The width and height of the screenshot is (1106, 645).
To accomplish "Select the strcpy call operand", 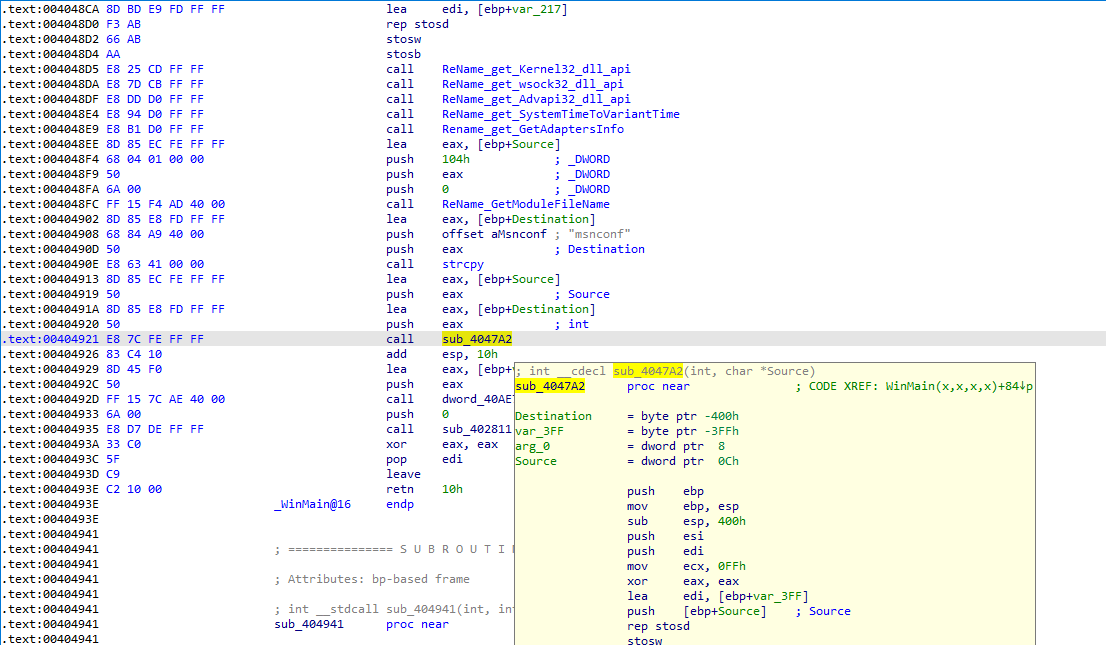I will (x=463, y=264).
